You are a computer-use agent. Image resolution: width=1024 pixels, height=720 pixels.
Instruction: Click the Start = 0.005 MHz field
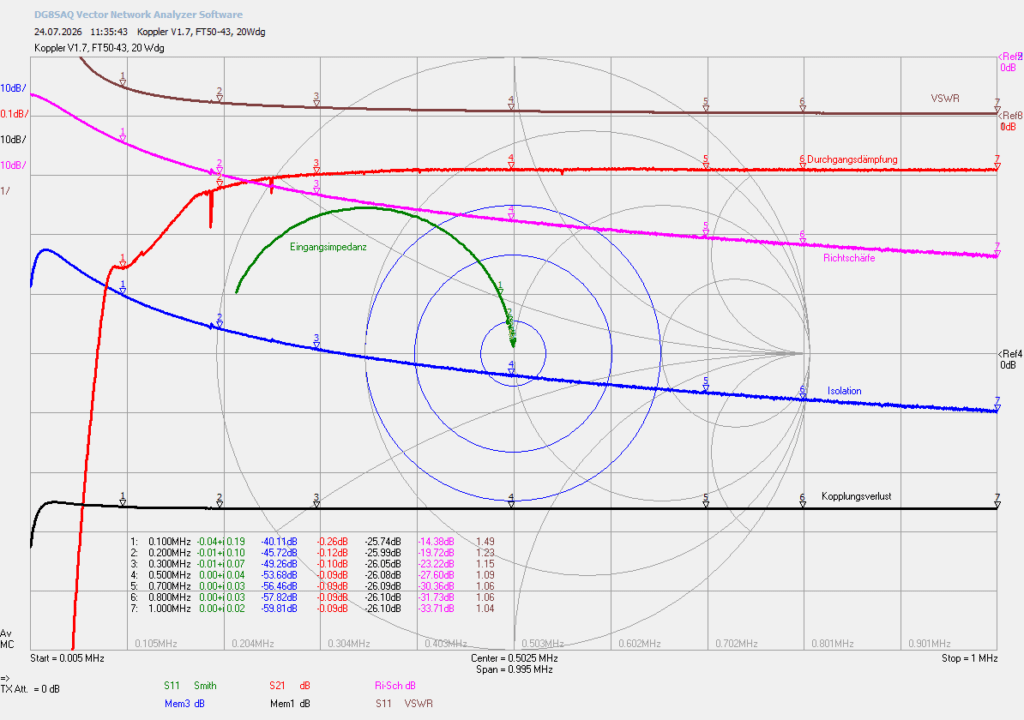pos(67,658)
